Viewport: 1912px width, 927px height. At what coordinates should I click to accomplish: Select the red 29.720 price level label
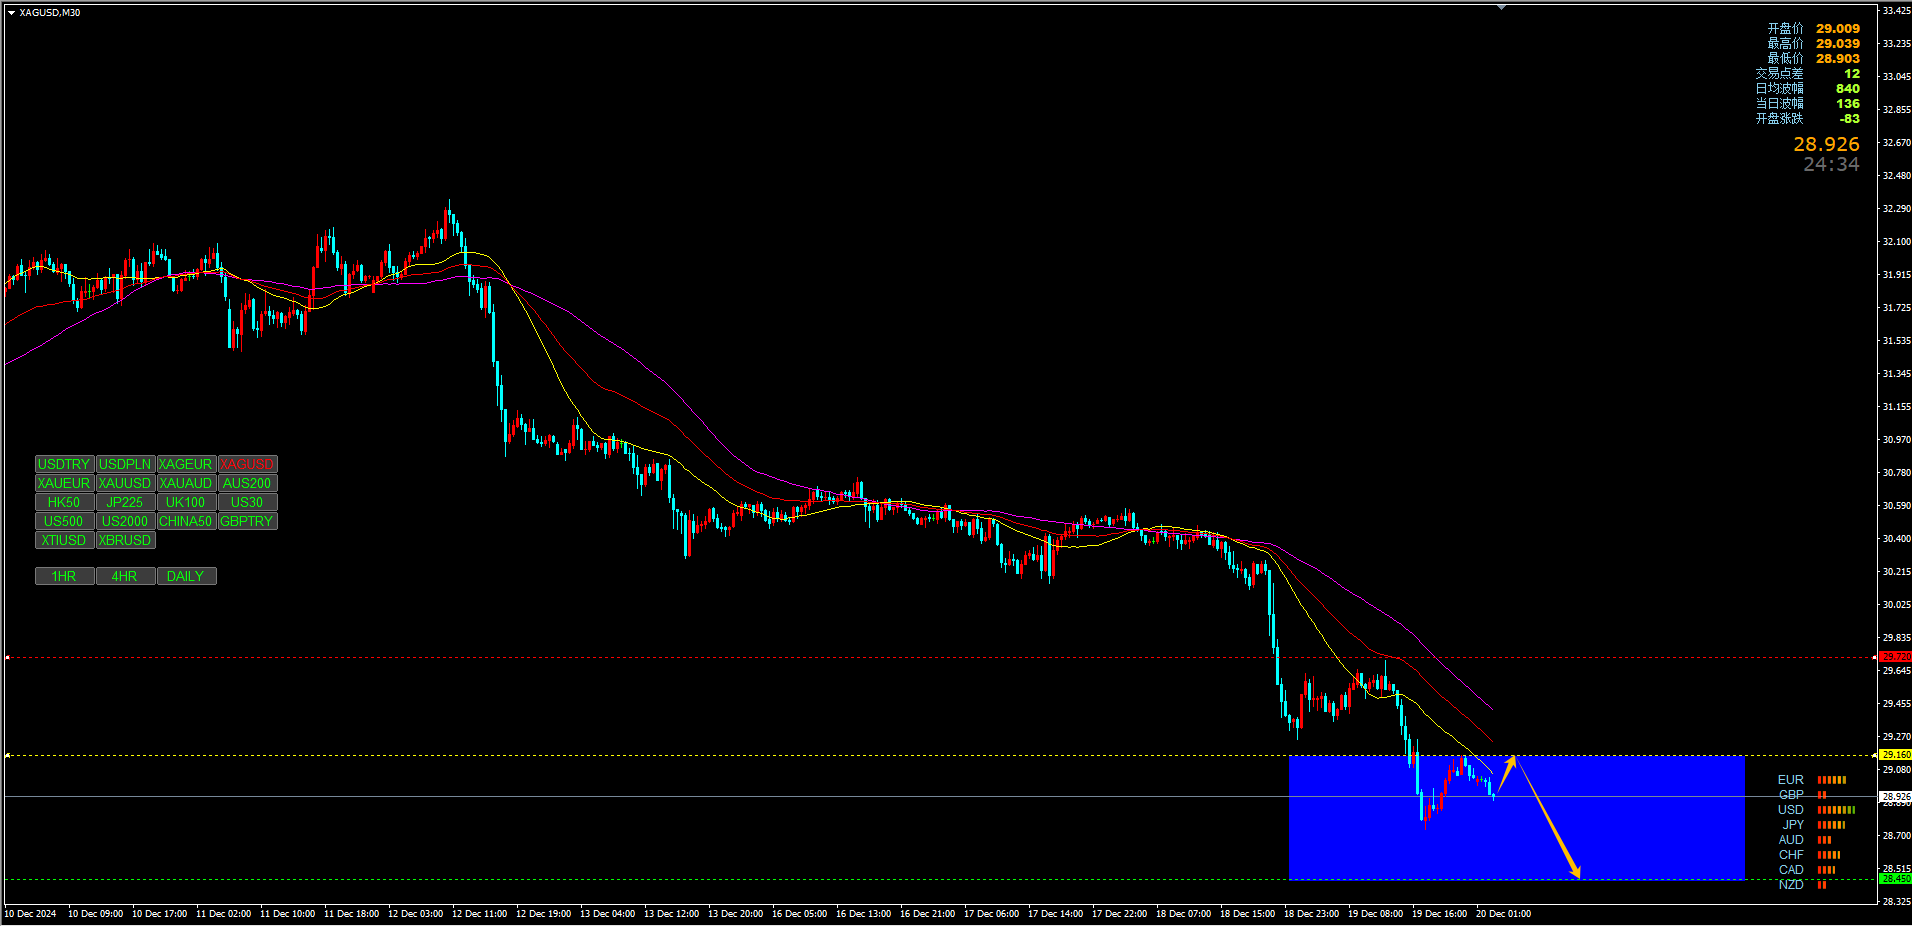tap(1895, 657)
